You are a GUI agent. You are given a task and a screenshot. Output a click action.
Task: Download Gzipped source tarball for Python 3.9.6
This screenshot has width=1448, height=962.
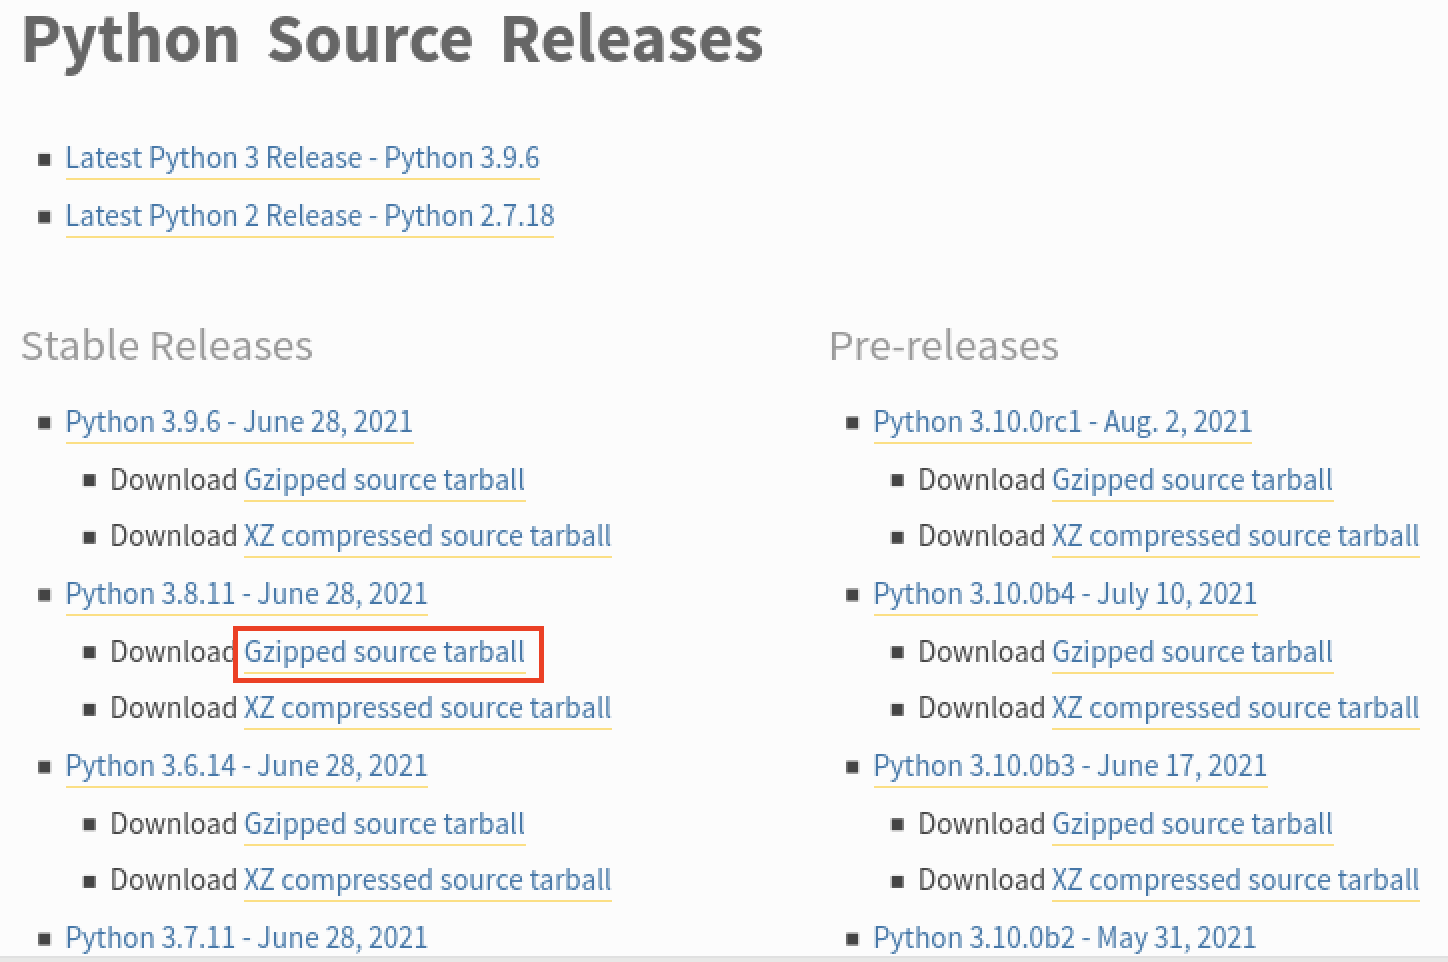click(x=384, y=480)
